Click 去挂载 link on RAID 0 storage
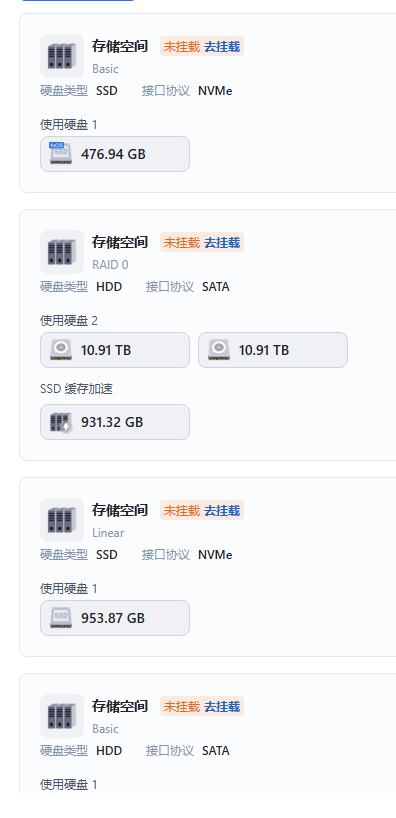Image resolution: width=396 pixels, height=818 pixels. 222,243
